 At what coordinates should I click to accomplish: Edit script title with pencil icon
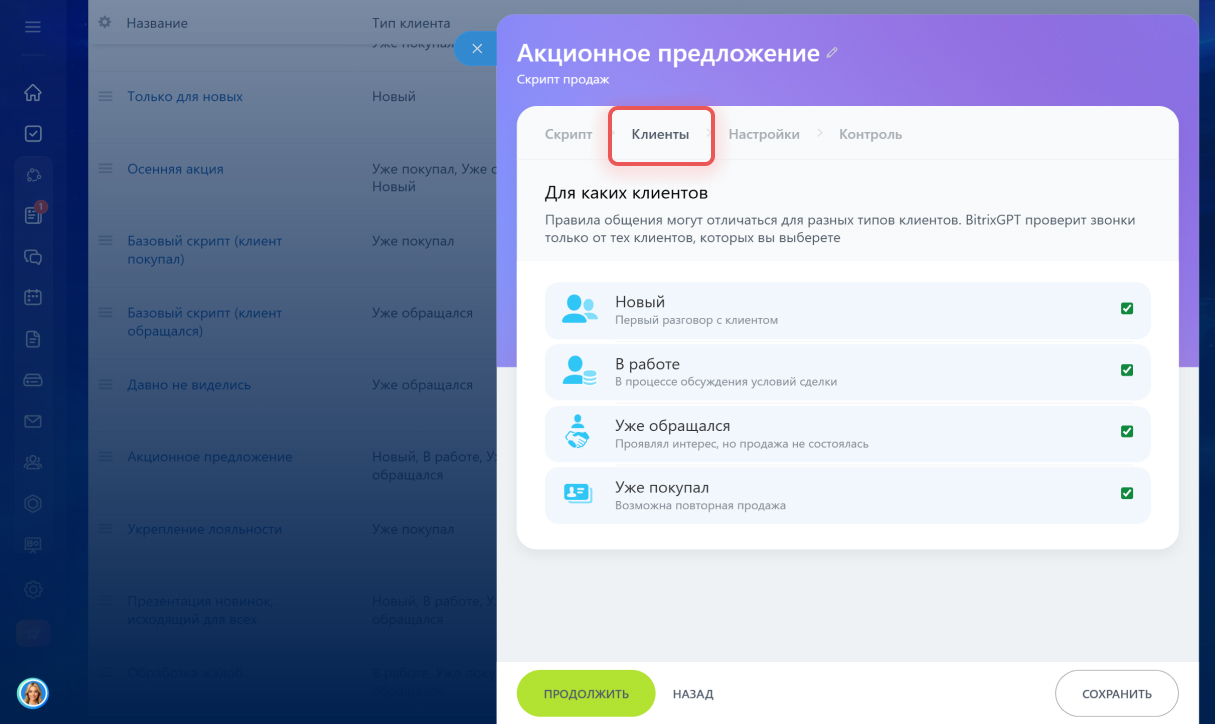coord(832,53)
